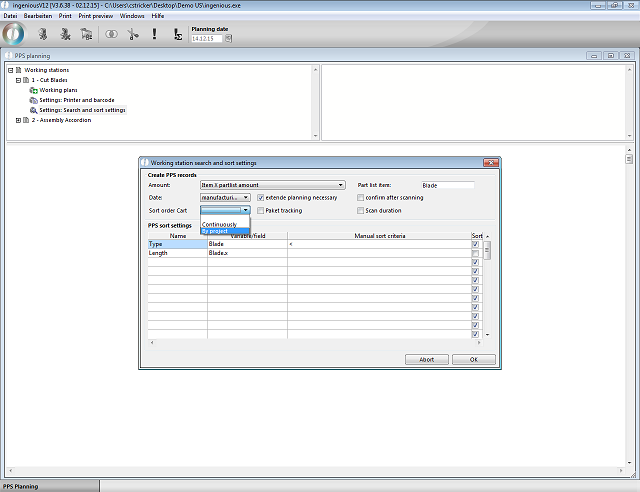Choose By project from the Sort order list
Image resolution: width=640 pixels, height=492 pixels.
[x=224, y=231]
